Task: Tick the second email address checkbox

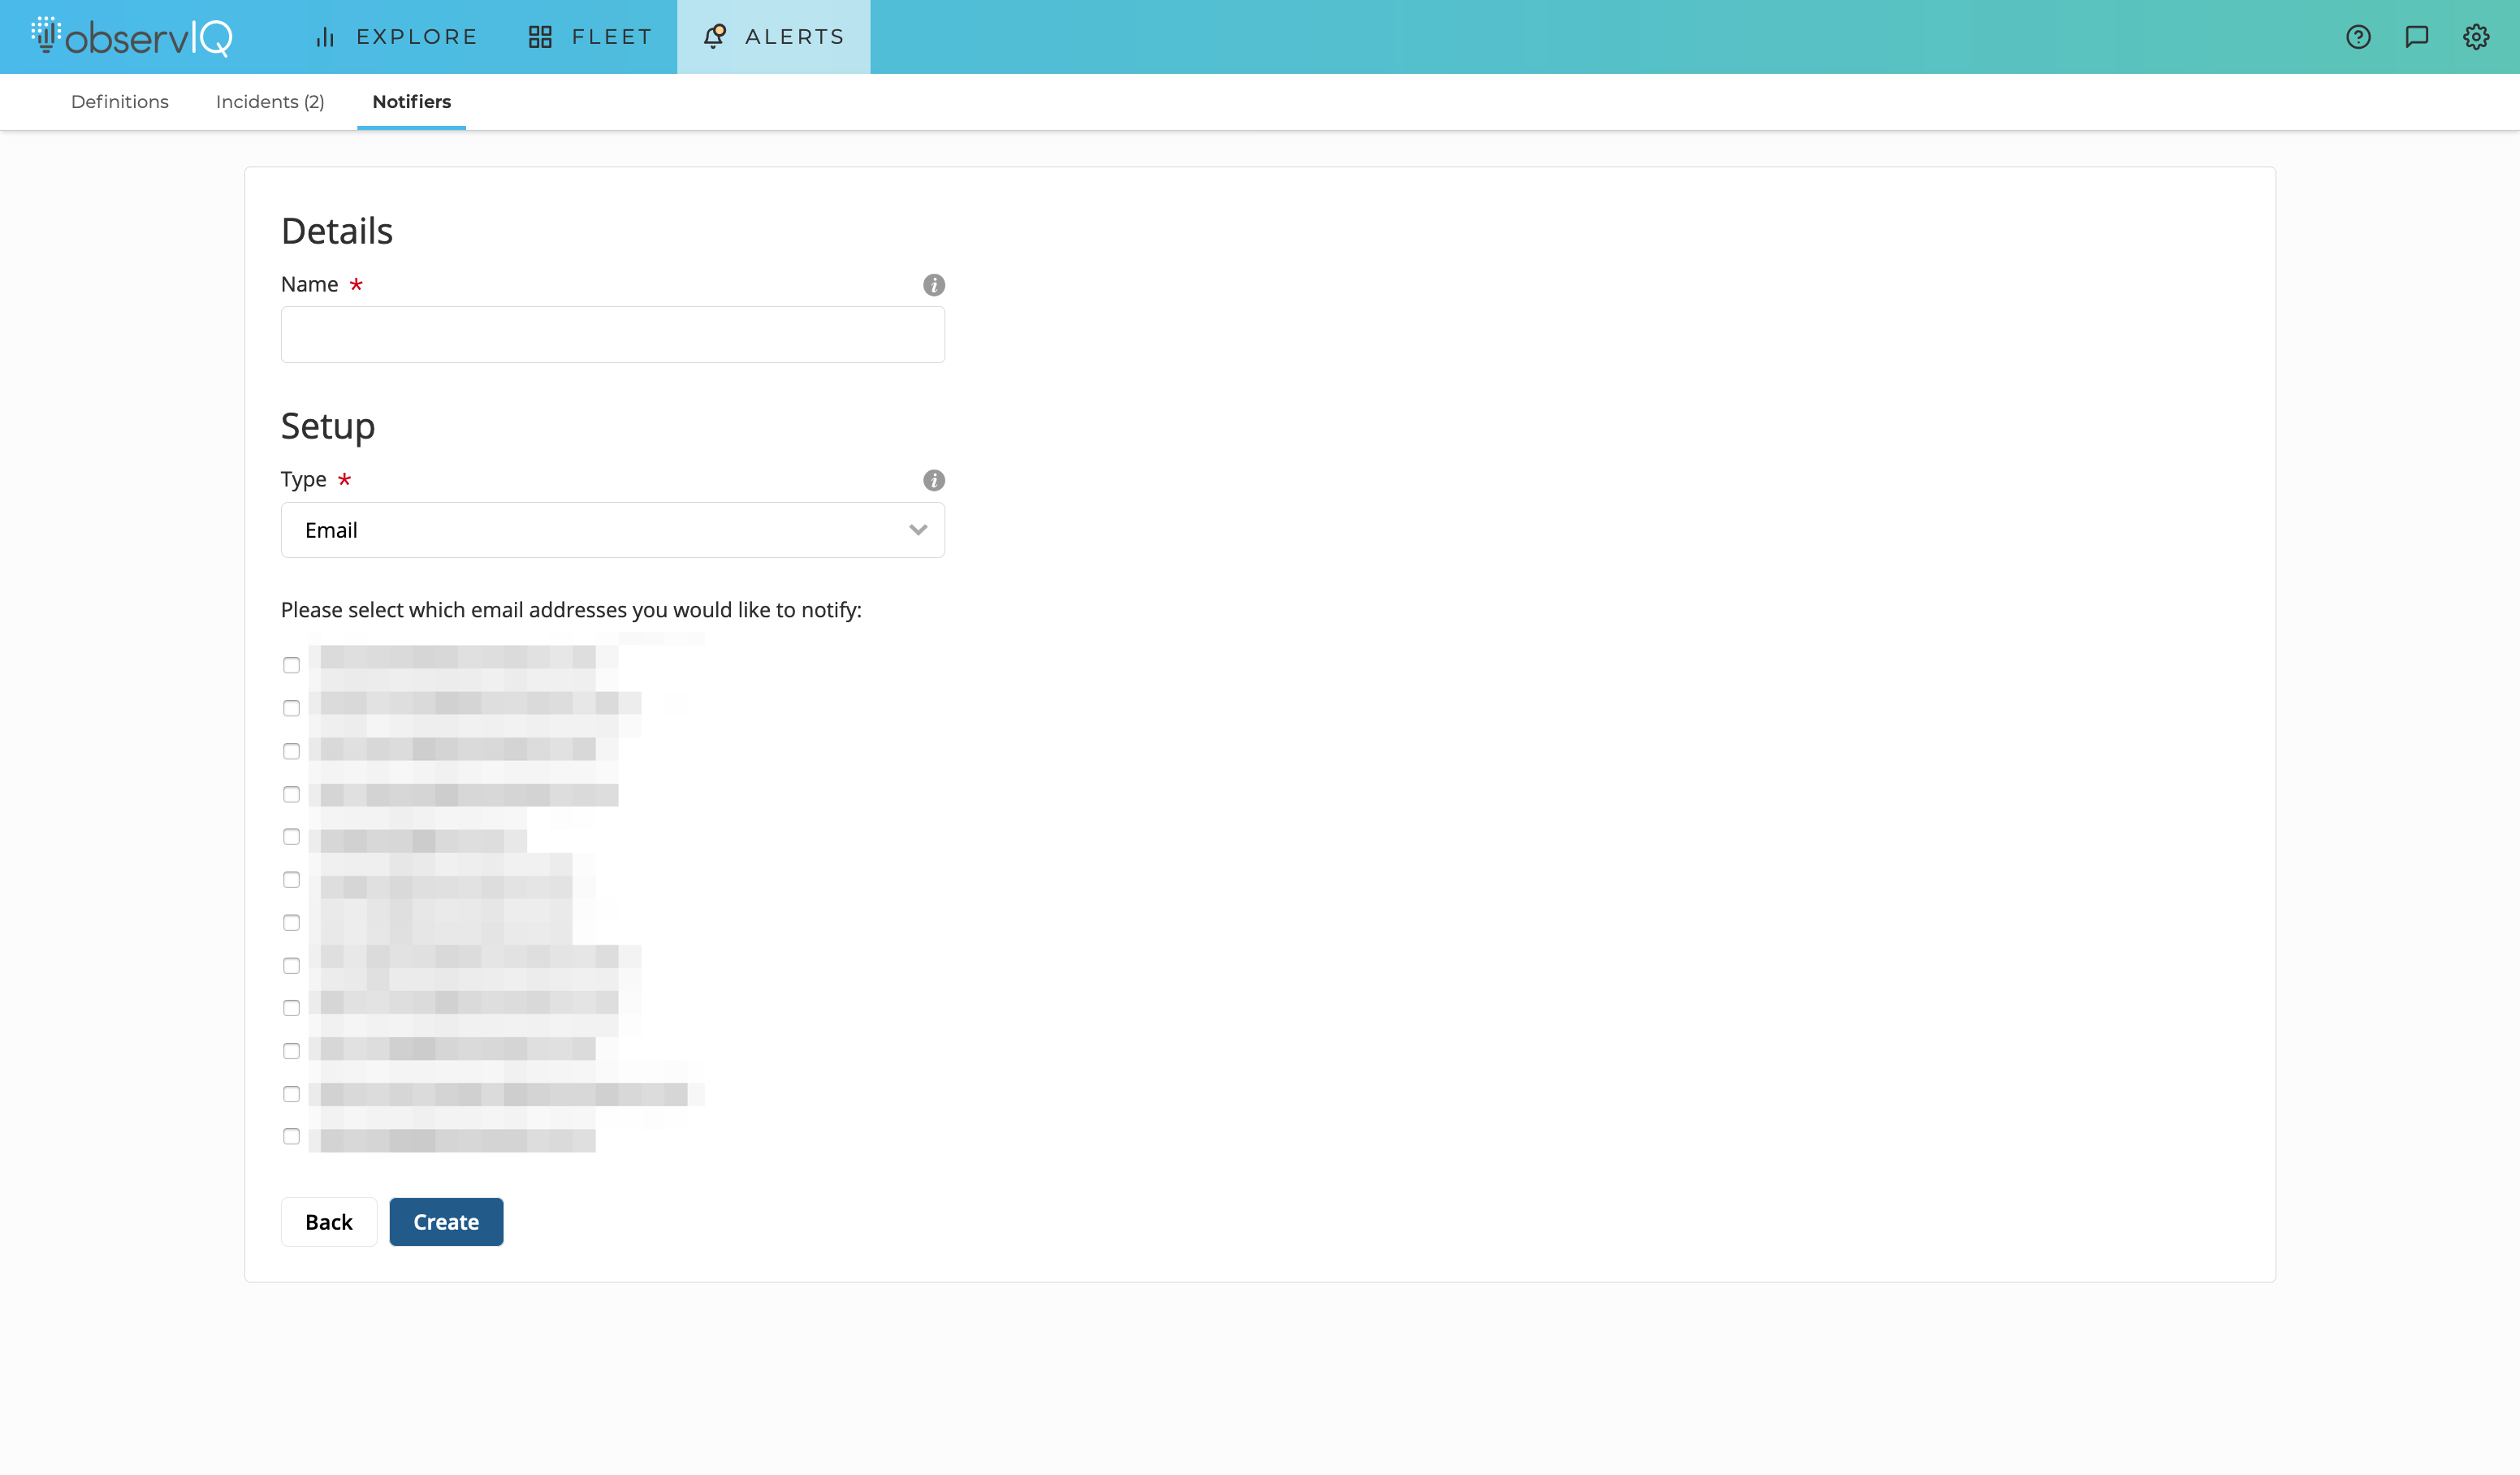Action: coord(291,708)
